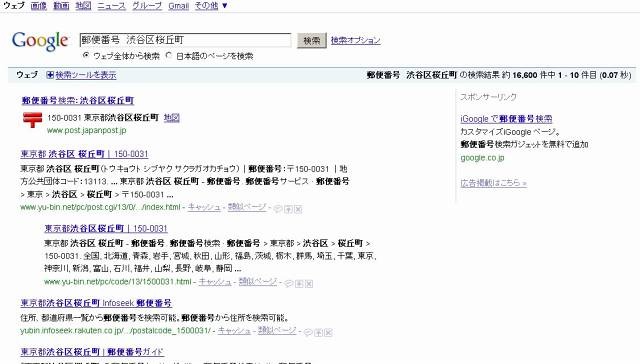640x364 pixels.
Task: Remove the infoseek rakuten result with X icon
Action: [329, 332]
